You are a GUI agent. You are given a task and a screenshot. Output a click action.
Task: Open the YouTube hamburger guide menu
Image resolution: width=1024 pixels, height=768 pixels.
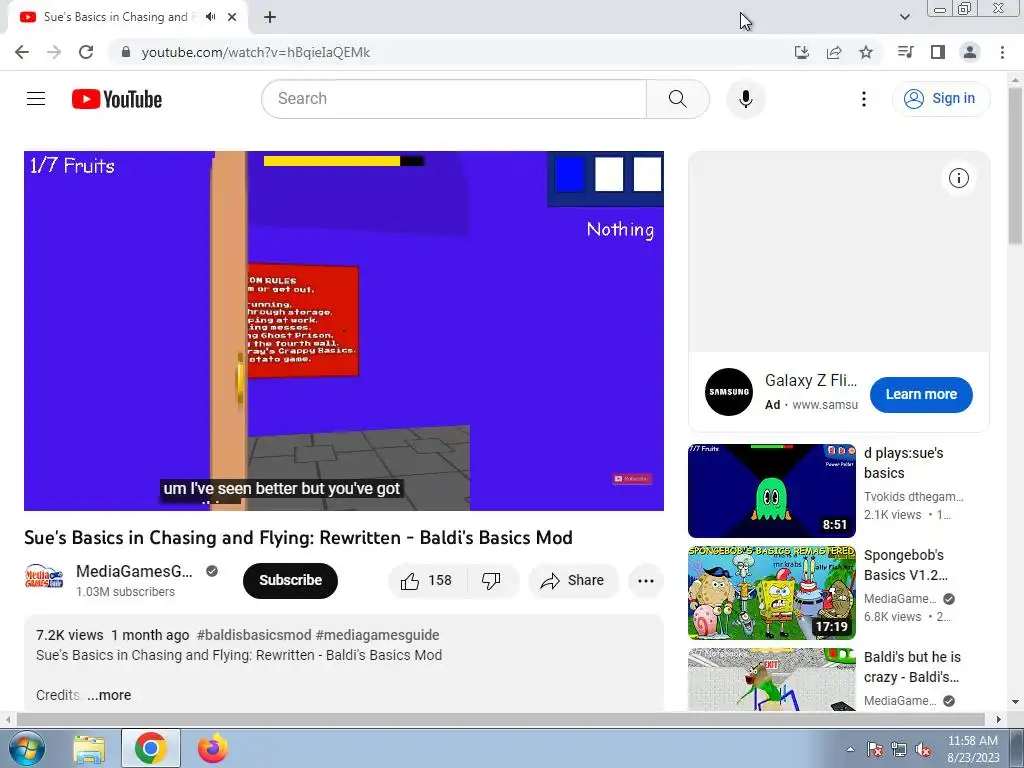36,99
